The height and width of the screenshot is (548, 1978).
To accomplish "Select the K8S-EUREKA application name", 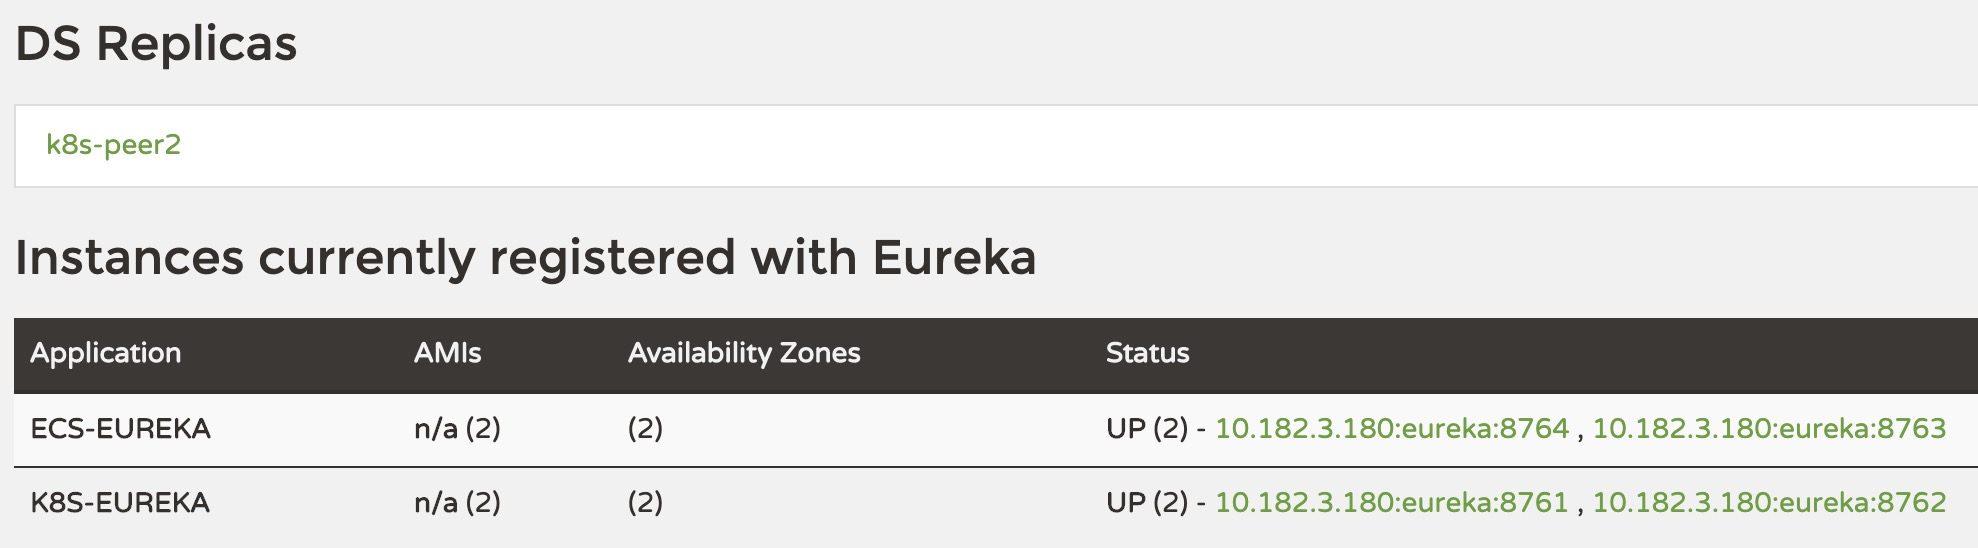I will 120,502.
